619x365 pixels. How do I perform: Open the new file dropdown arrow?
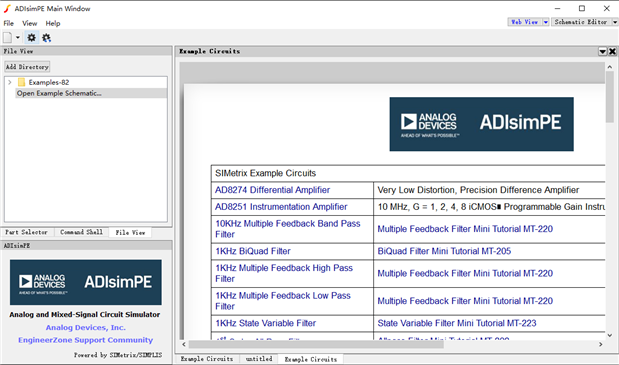click(x=18, y=38)
